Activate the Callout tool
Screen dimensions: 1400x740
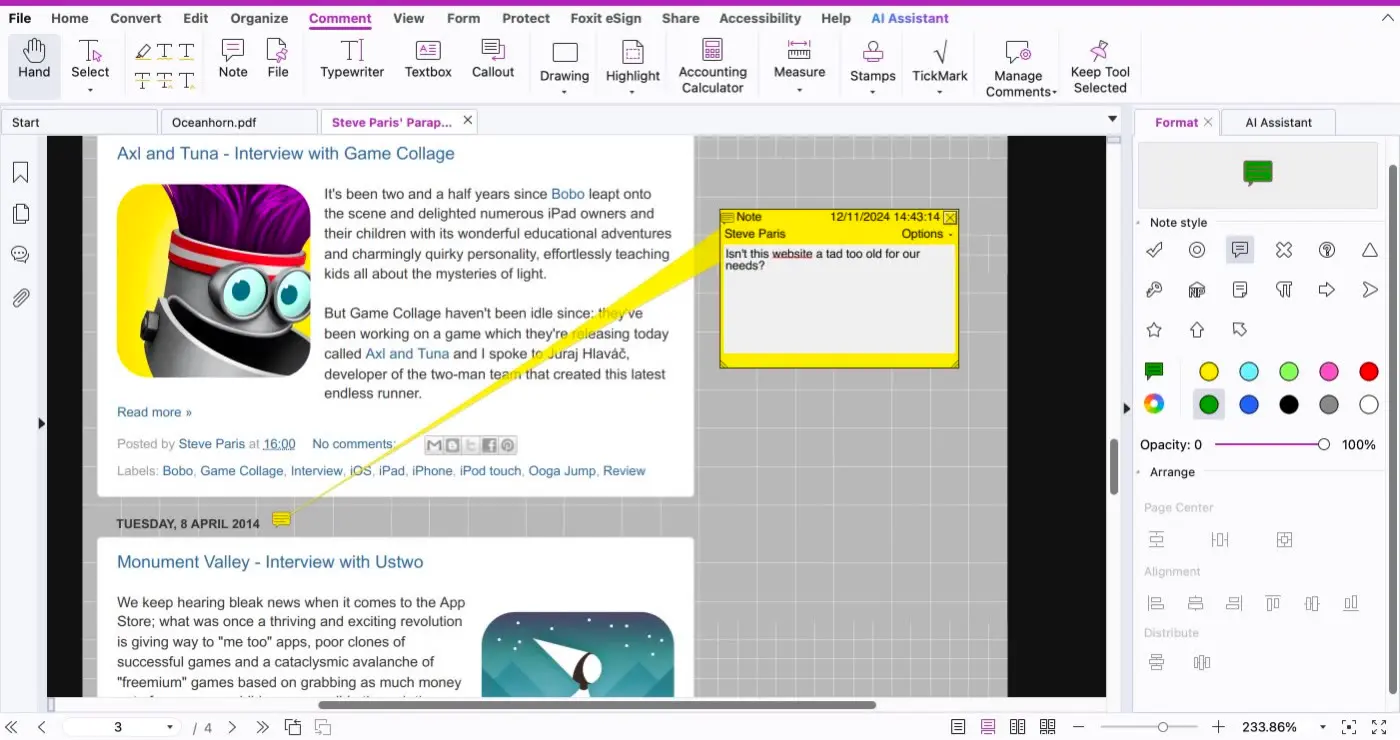pyautogui.click(x=493, y=60)
